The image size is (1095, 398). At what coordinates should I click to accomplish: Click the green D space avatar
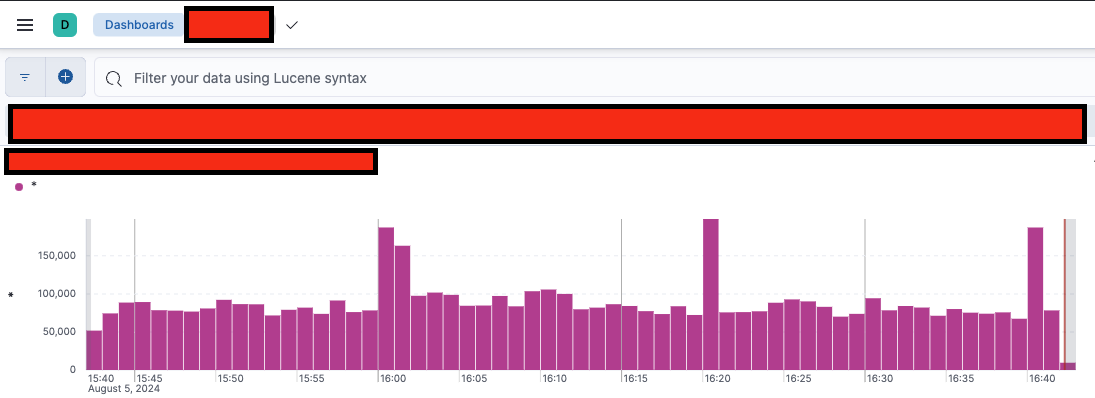(65, 25)
